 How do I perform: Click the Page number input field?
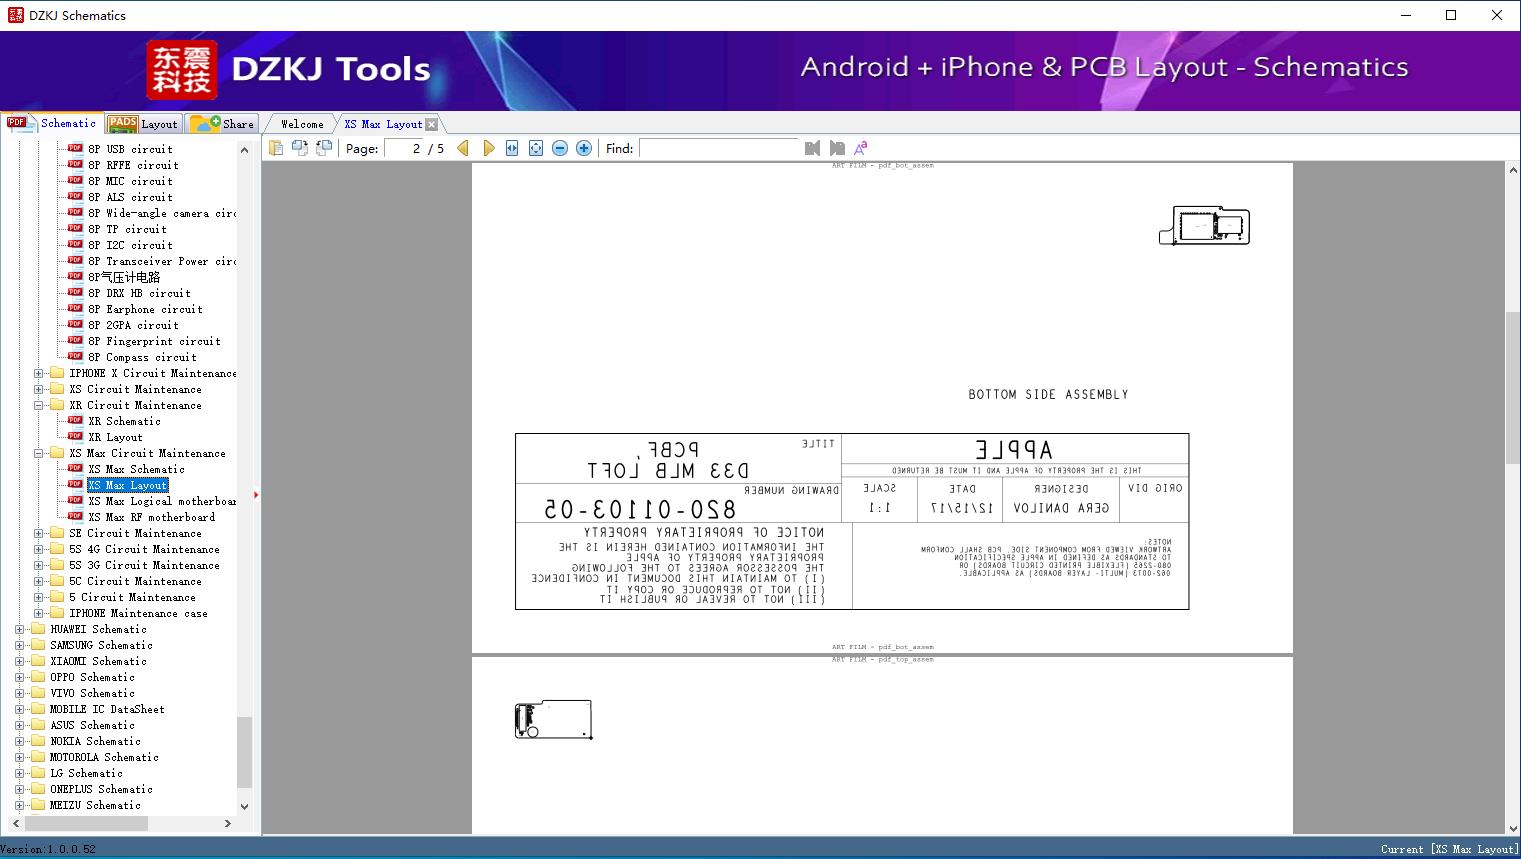(x=404, y=148)
